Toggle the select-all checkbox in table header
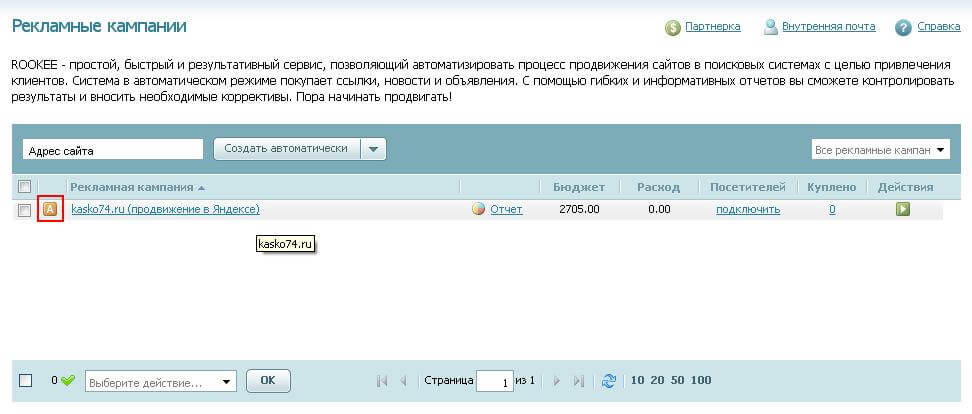Viewport: 972px width, 414px height. pyautogui.click(x=25, y=186)
